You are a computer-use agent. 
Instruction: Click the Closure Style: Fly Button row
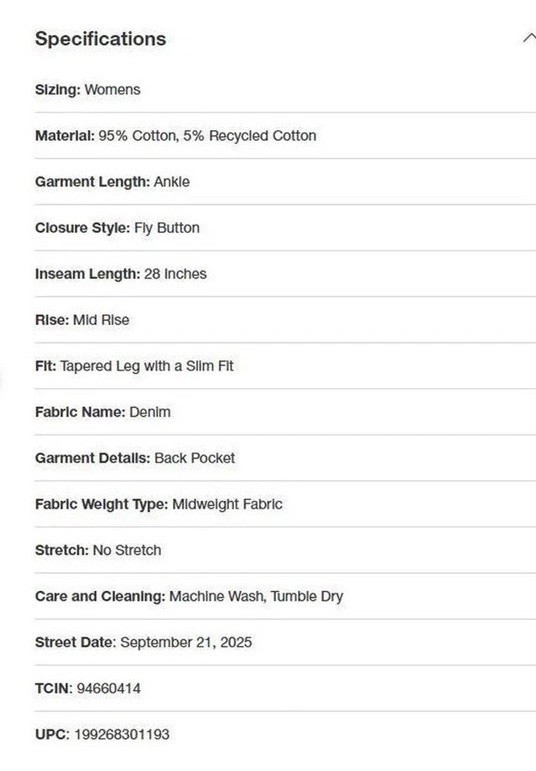tap(285, 228)
